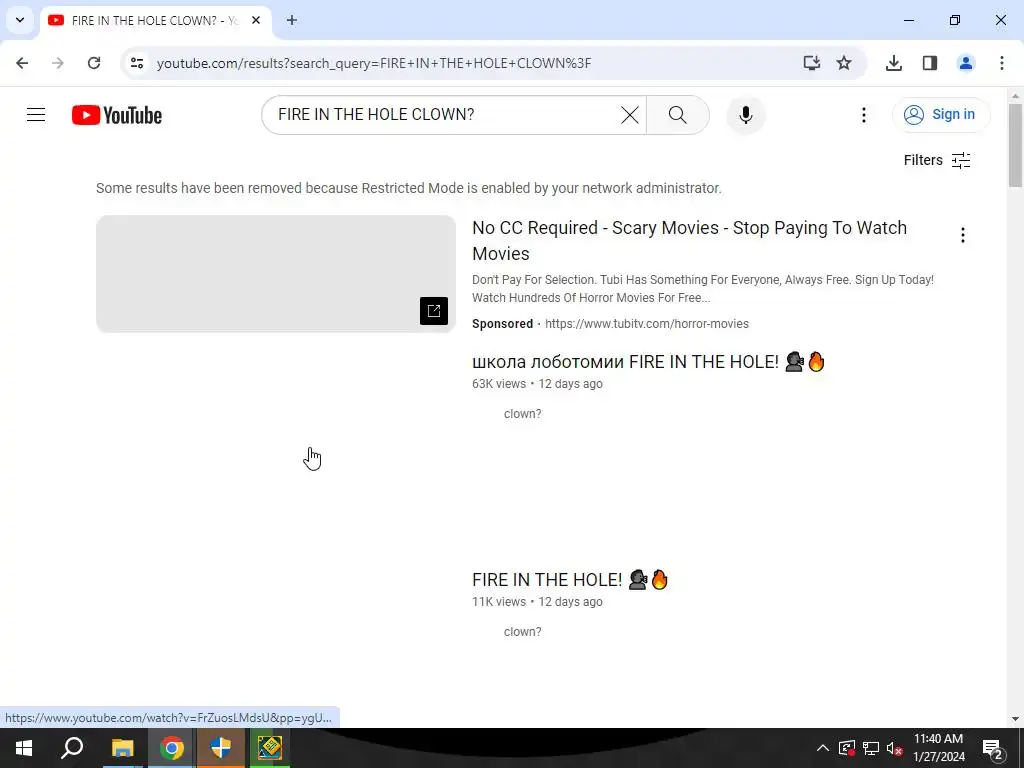Start voice search with microphone icon
Image resolution: width=1024 pixels, height=768 pixels.
[x=745, y=115]
